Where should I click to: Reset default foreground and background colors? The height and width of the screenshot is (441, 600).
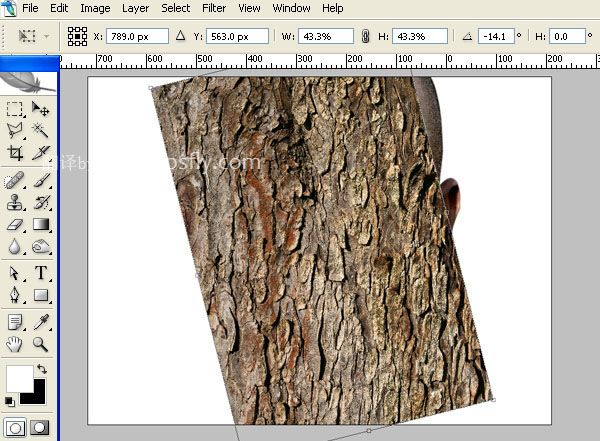pos(10,402)
